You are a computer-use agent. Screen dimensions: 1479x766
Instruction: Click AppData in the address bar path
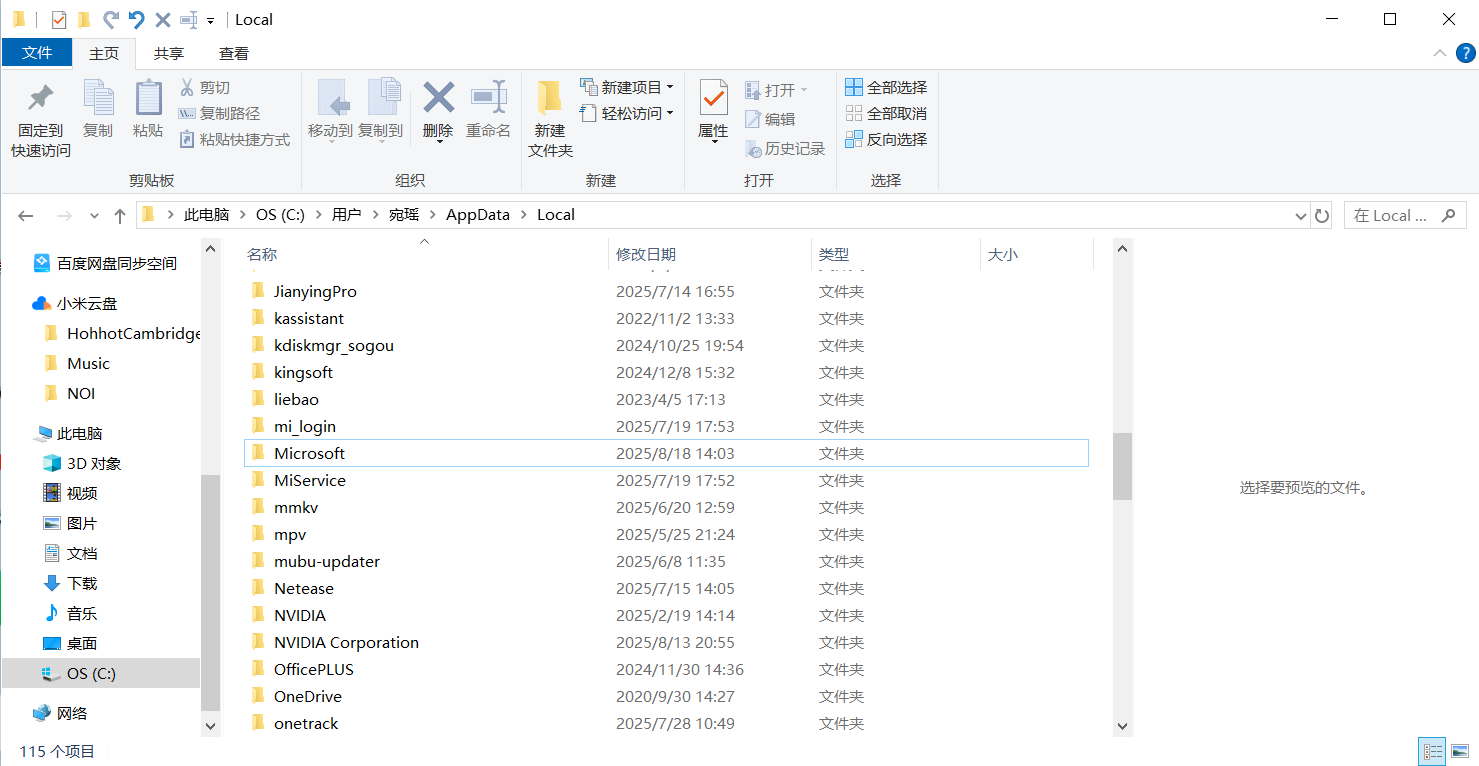[478, 215]
